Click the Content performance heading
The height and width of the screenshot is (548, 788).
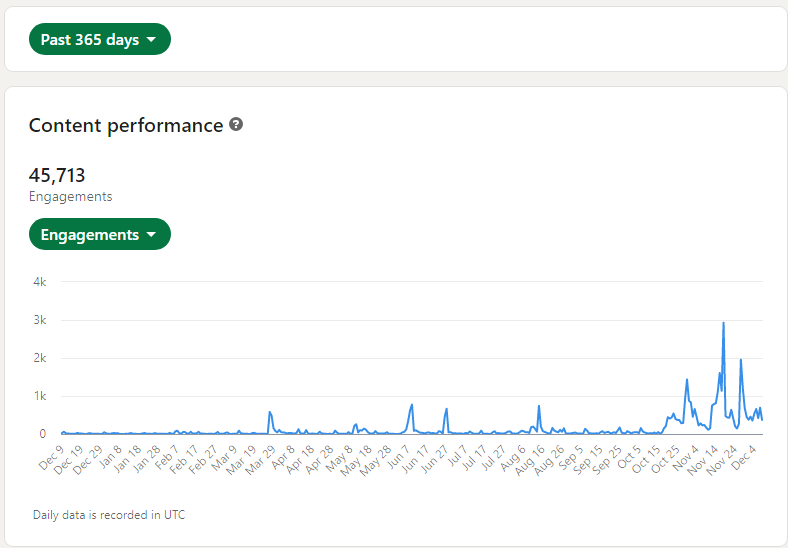click(x=126, y=125)
